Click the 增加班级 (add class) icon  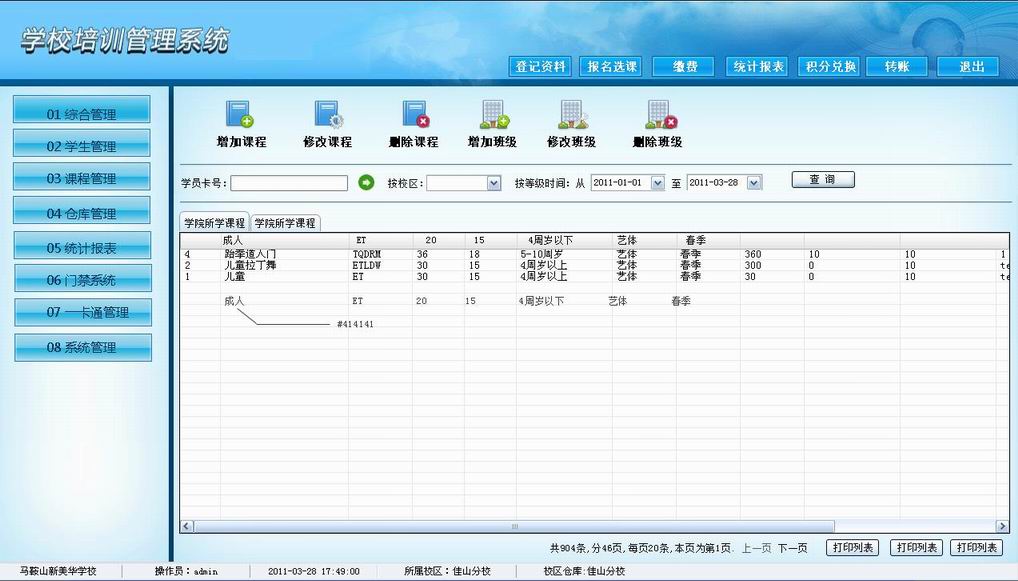pyautogui.click(x=493, y=114)
